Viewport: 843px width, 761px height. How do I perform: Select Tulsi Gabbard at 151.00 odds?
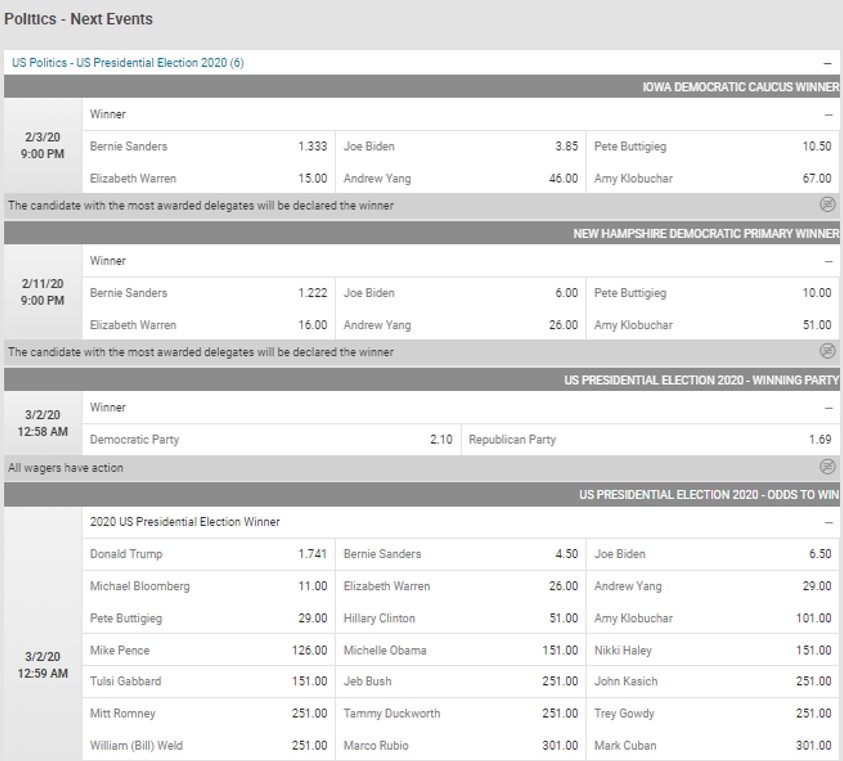click(209, 681)
